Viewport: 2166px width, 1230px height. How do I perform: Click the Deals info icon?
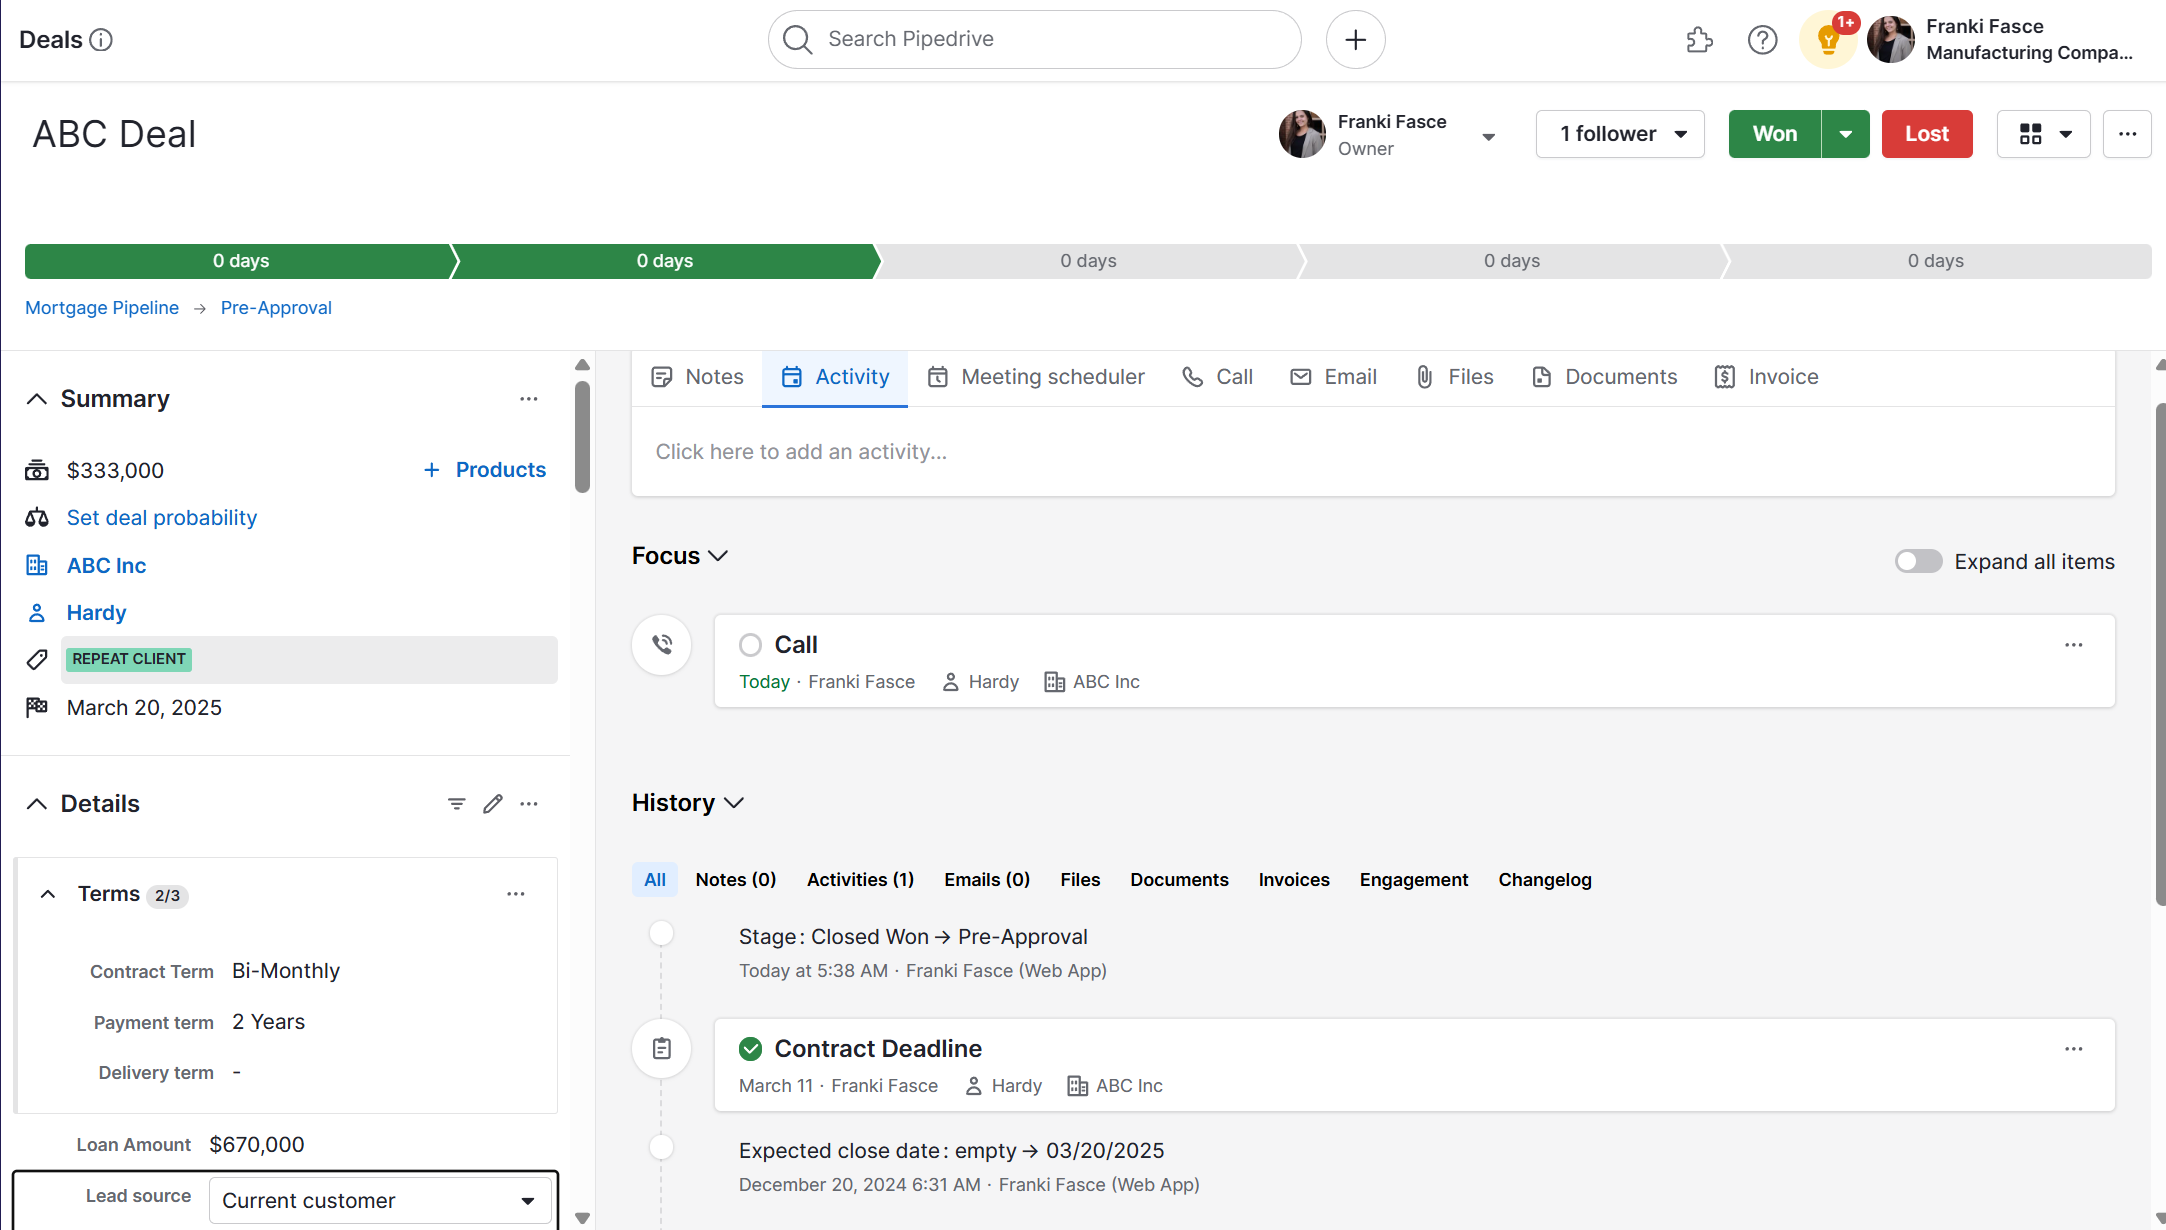[x=101, y=40]
